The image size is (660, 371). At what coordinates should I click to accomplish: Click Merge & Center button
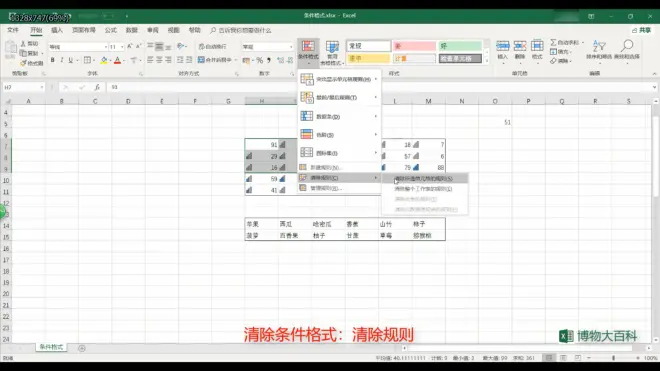(x=215, y=60)
